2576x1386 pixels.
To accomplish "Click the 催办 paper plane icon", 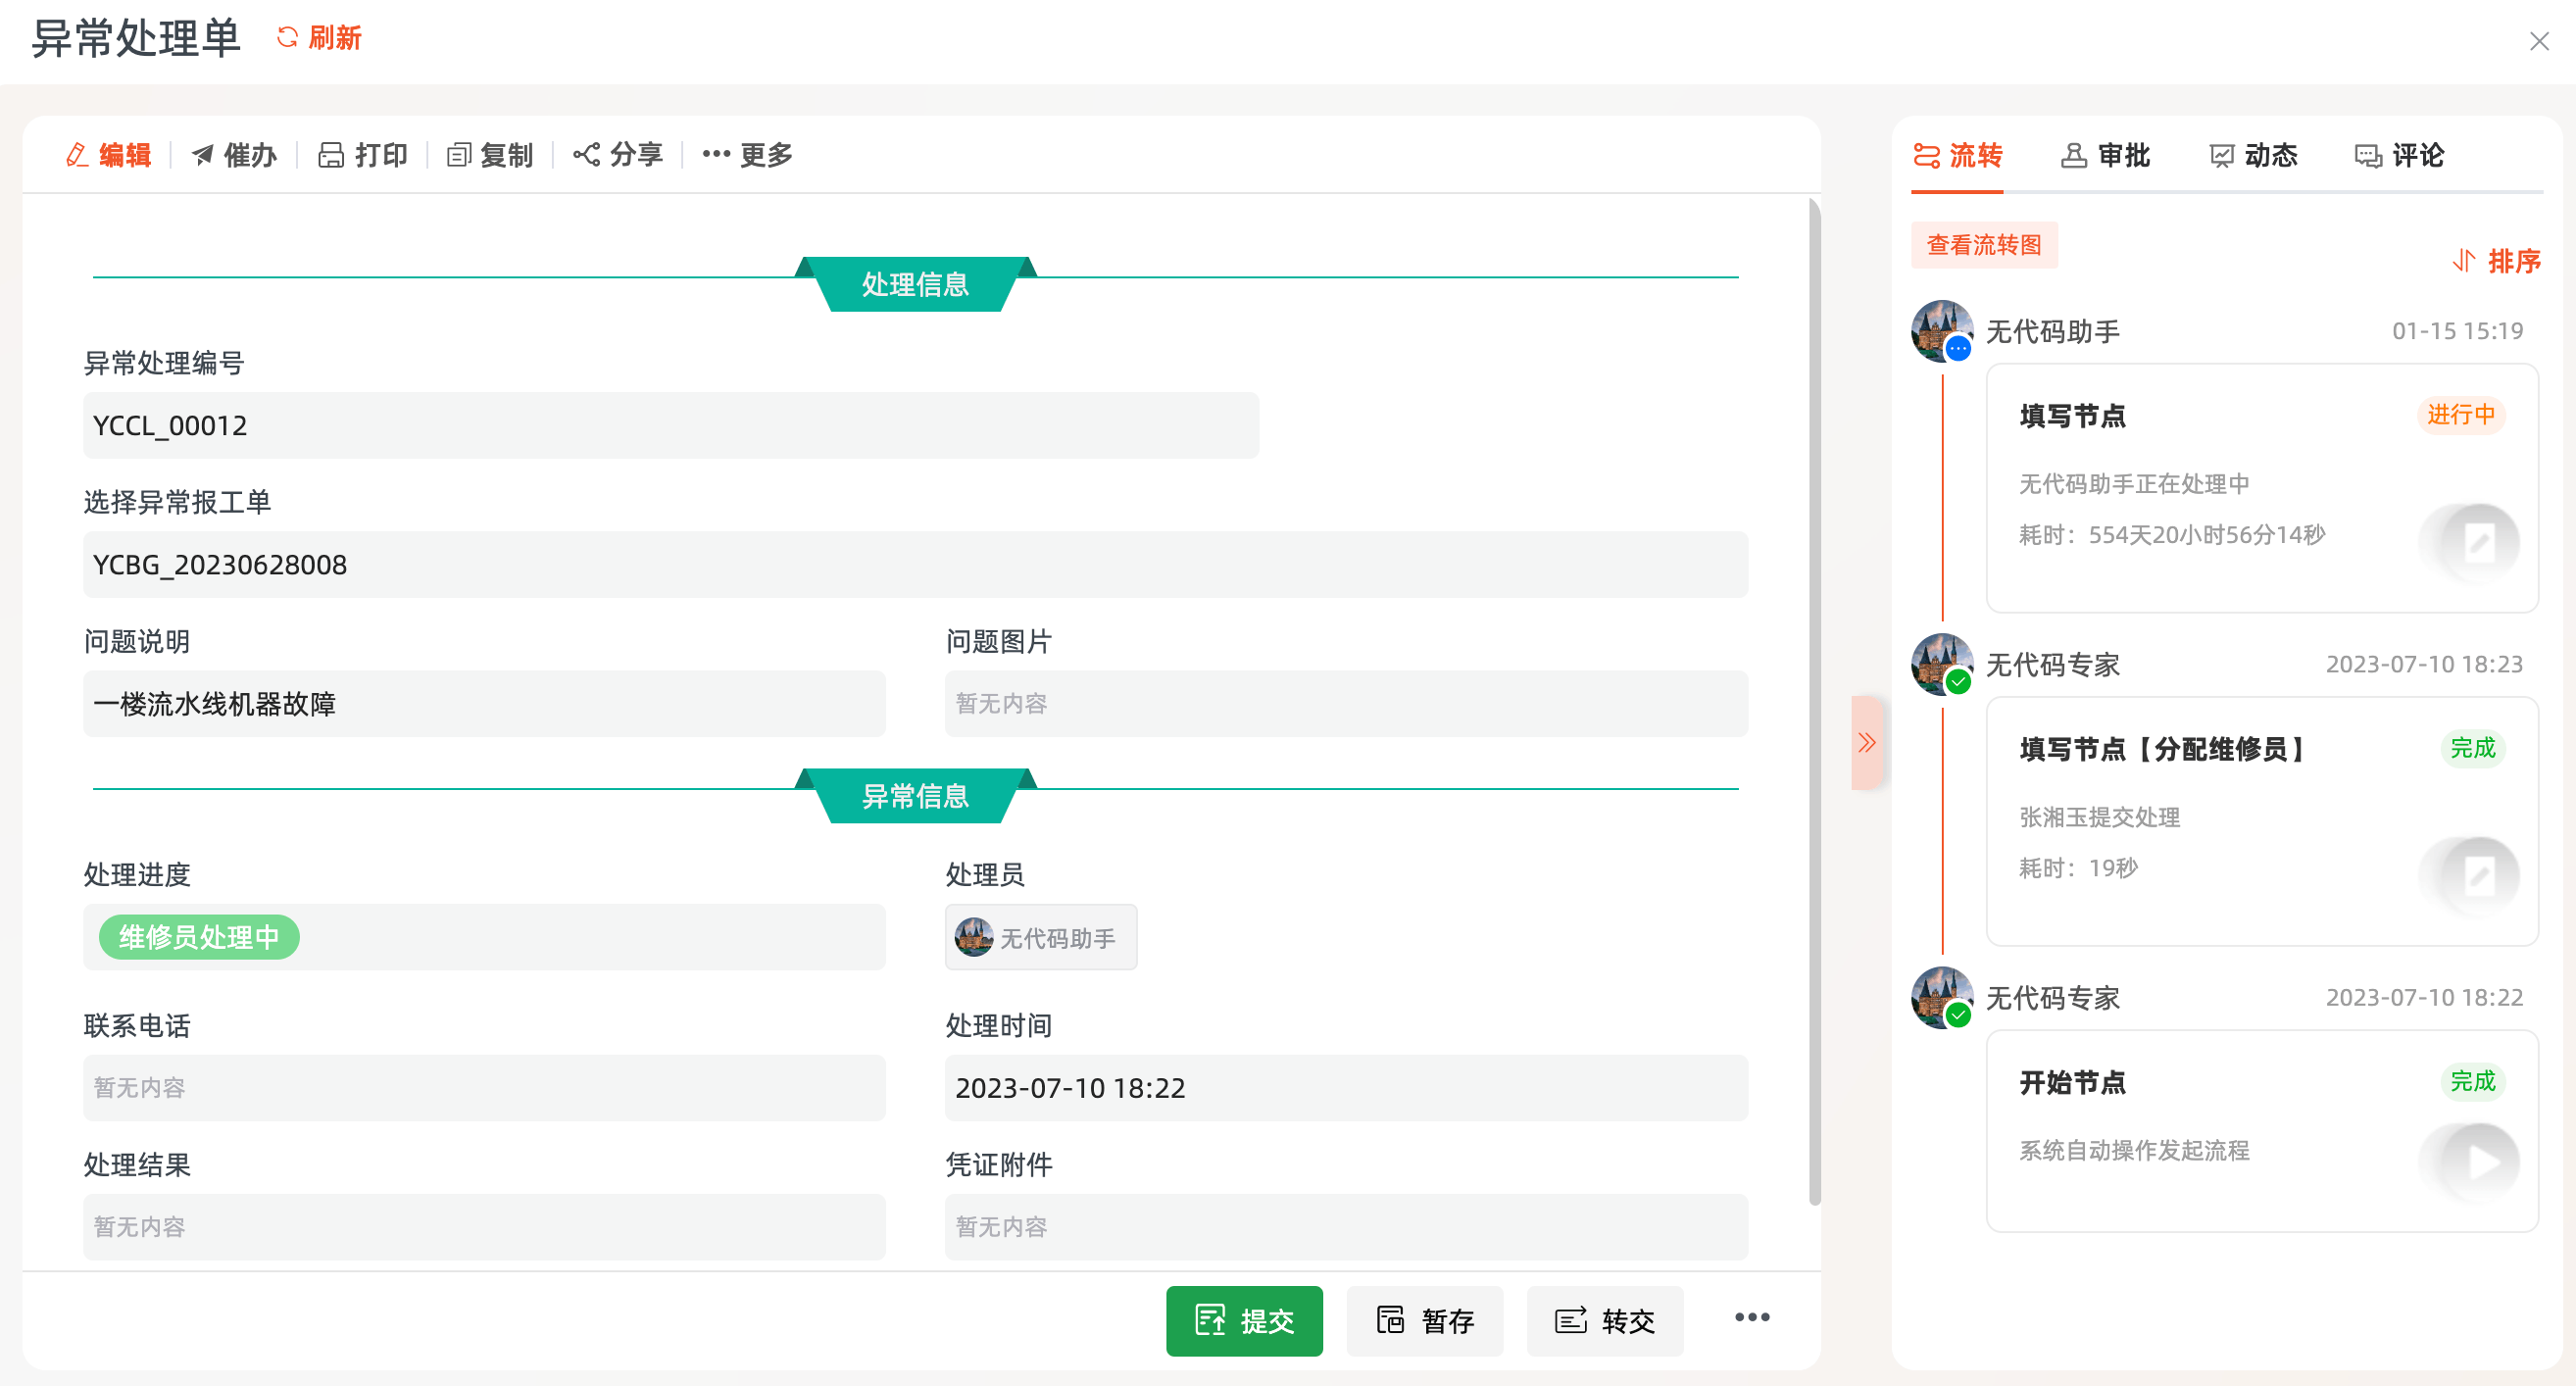I will (203, 155).
